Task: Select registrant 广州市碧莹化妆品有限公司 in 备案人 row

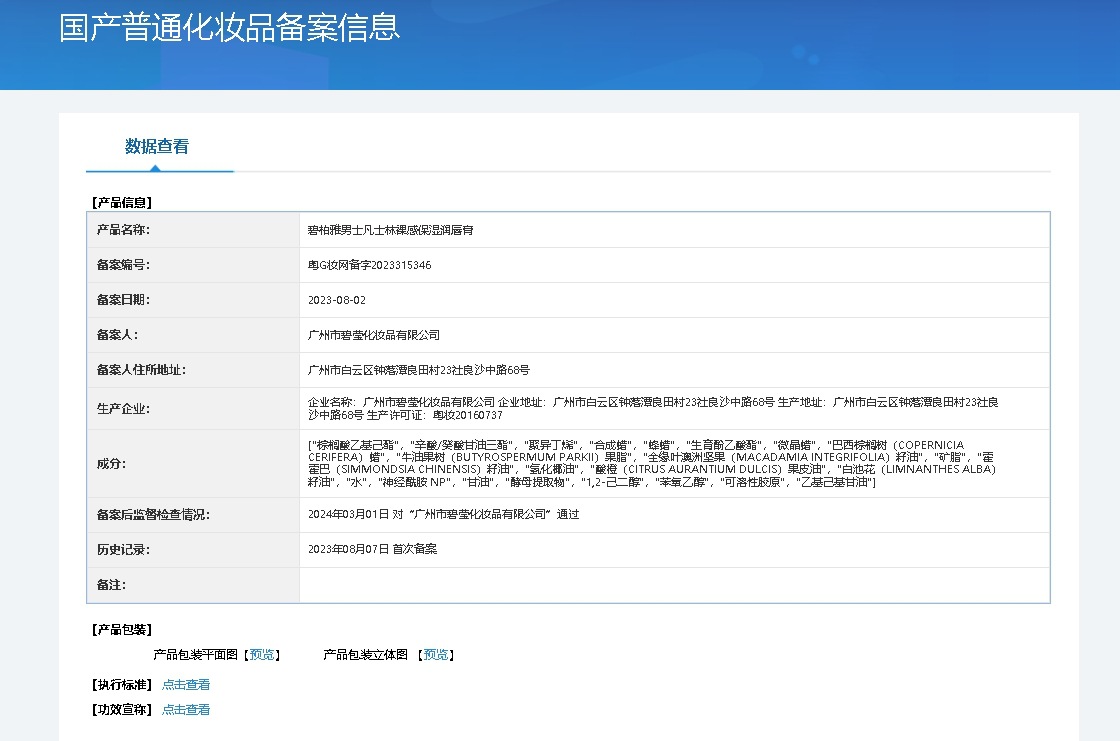Action: click(x=374, y=335)
